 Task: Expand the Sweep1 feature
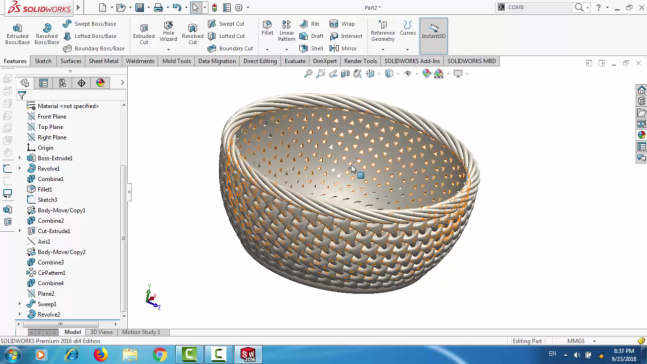[x=20, y=304]
